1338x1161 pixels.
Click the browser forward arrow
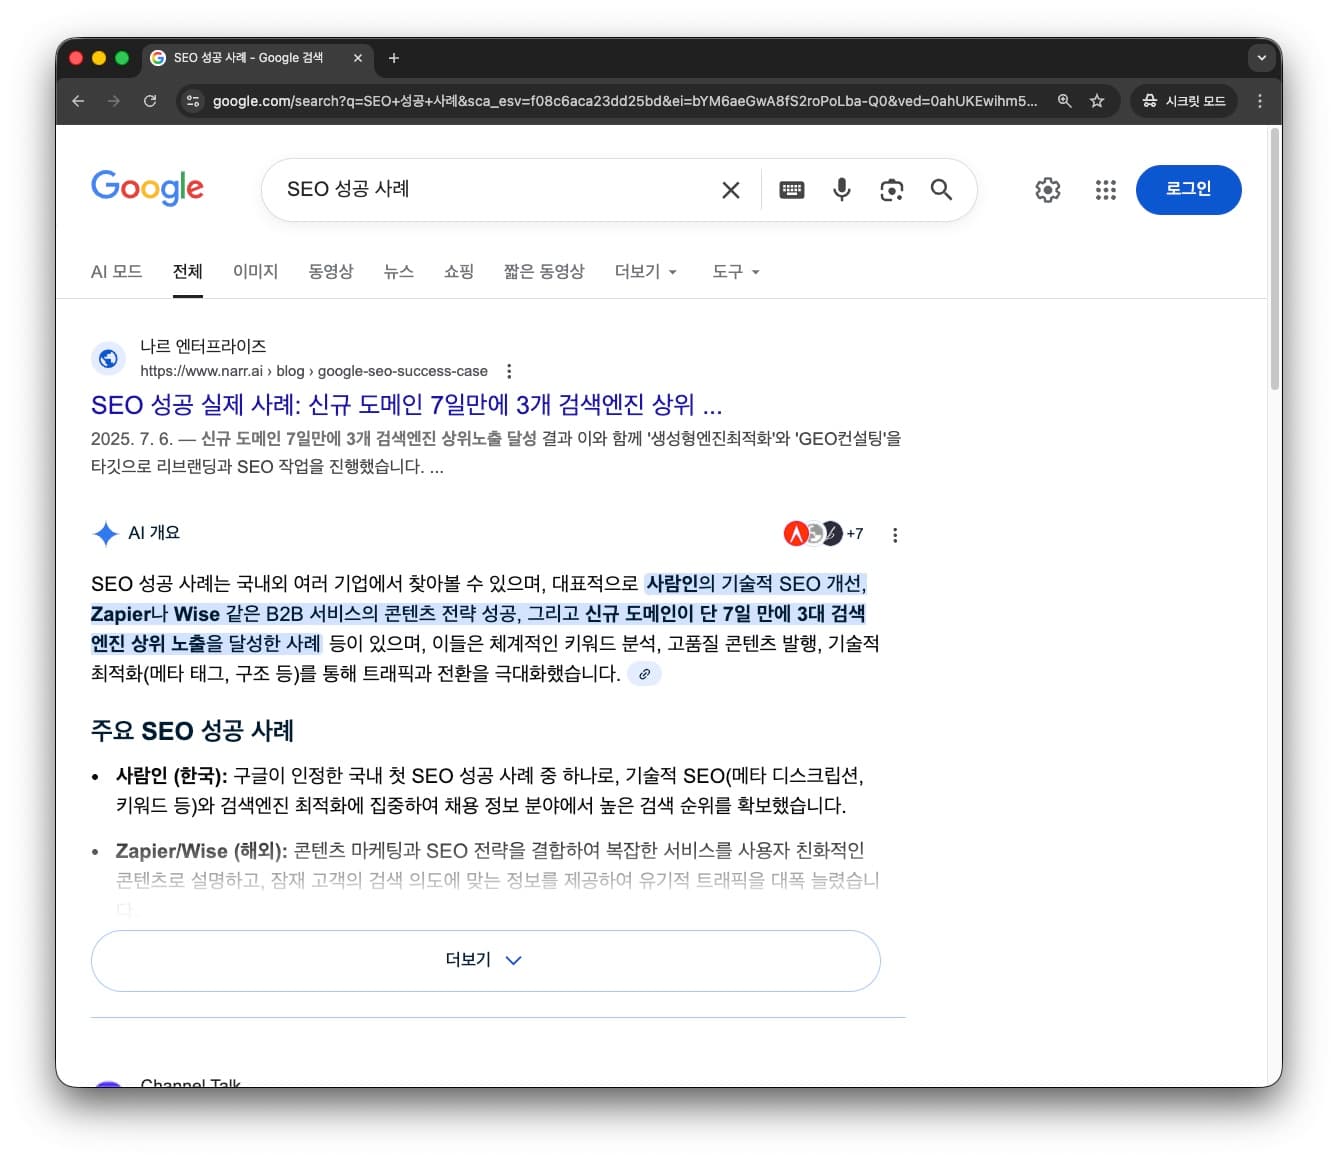[x=114, y=101]
